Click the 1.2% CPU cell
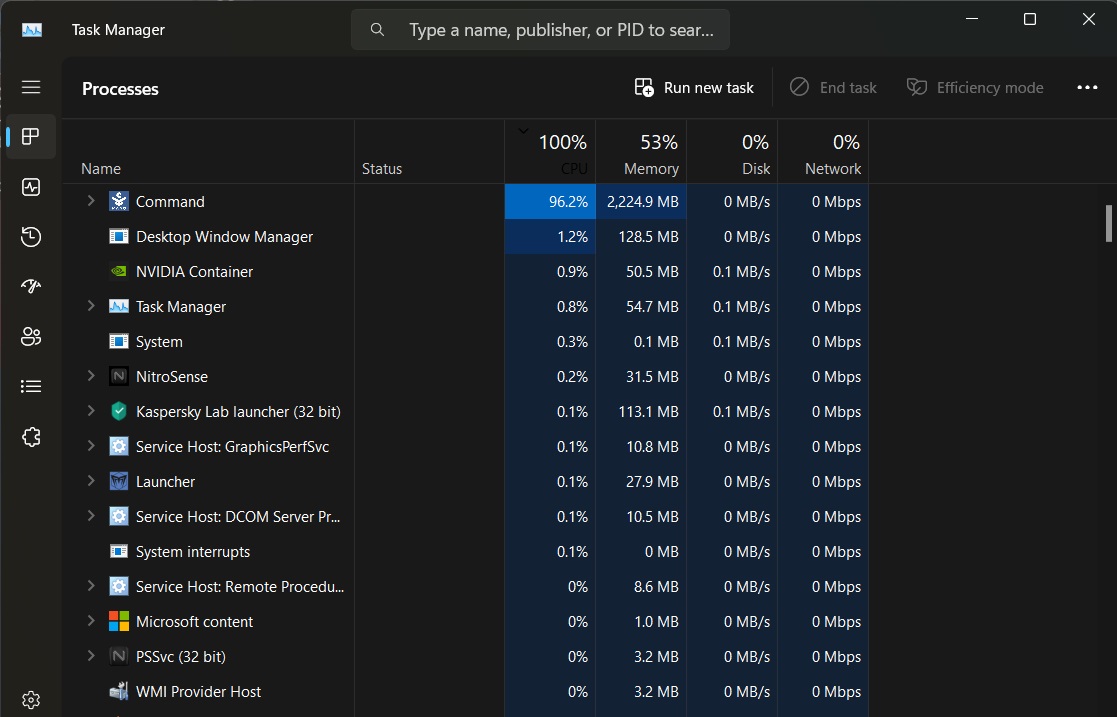Image resolution: width=1117 pixels, height=717 pixels. point(550,237)
